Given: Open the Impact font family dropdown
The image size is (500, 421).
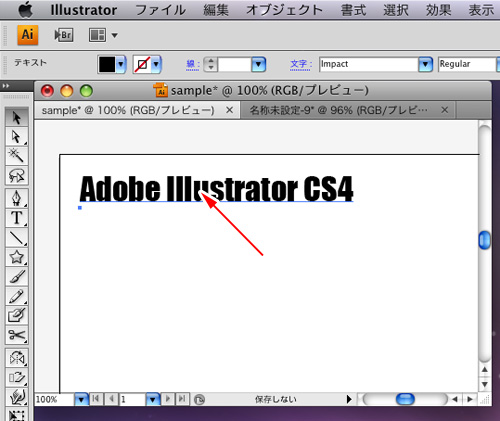Looking at the screenshot, I should tap(425, 64).
